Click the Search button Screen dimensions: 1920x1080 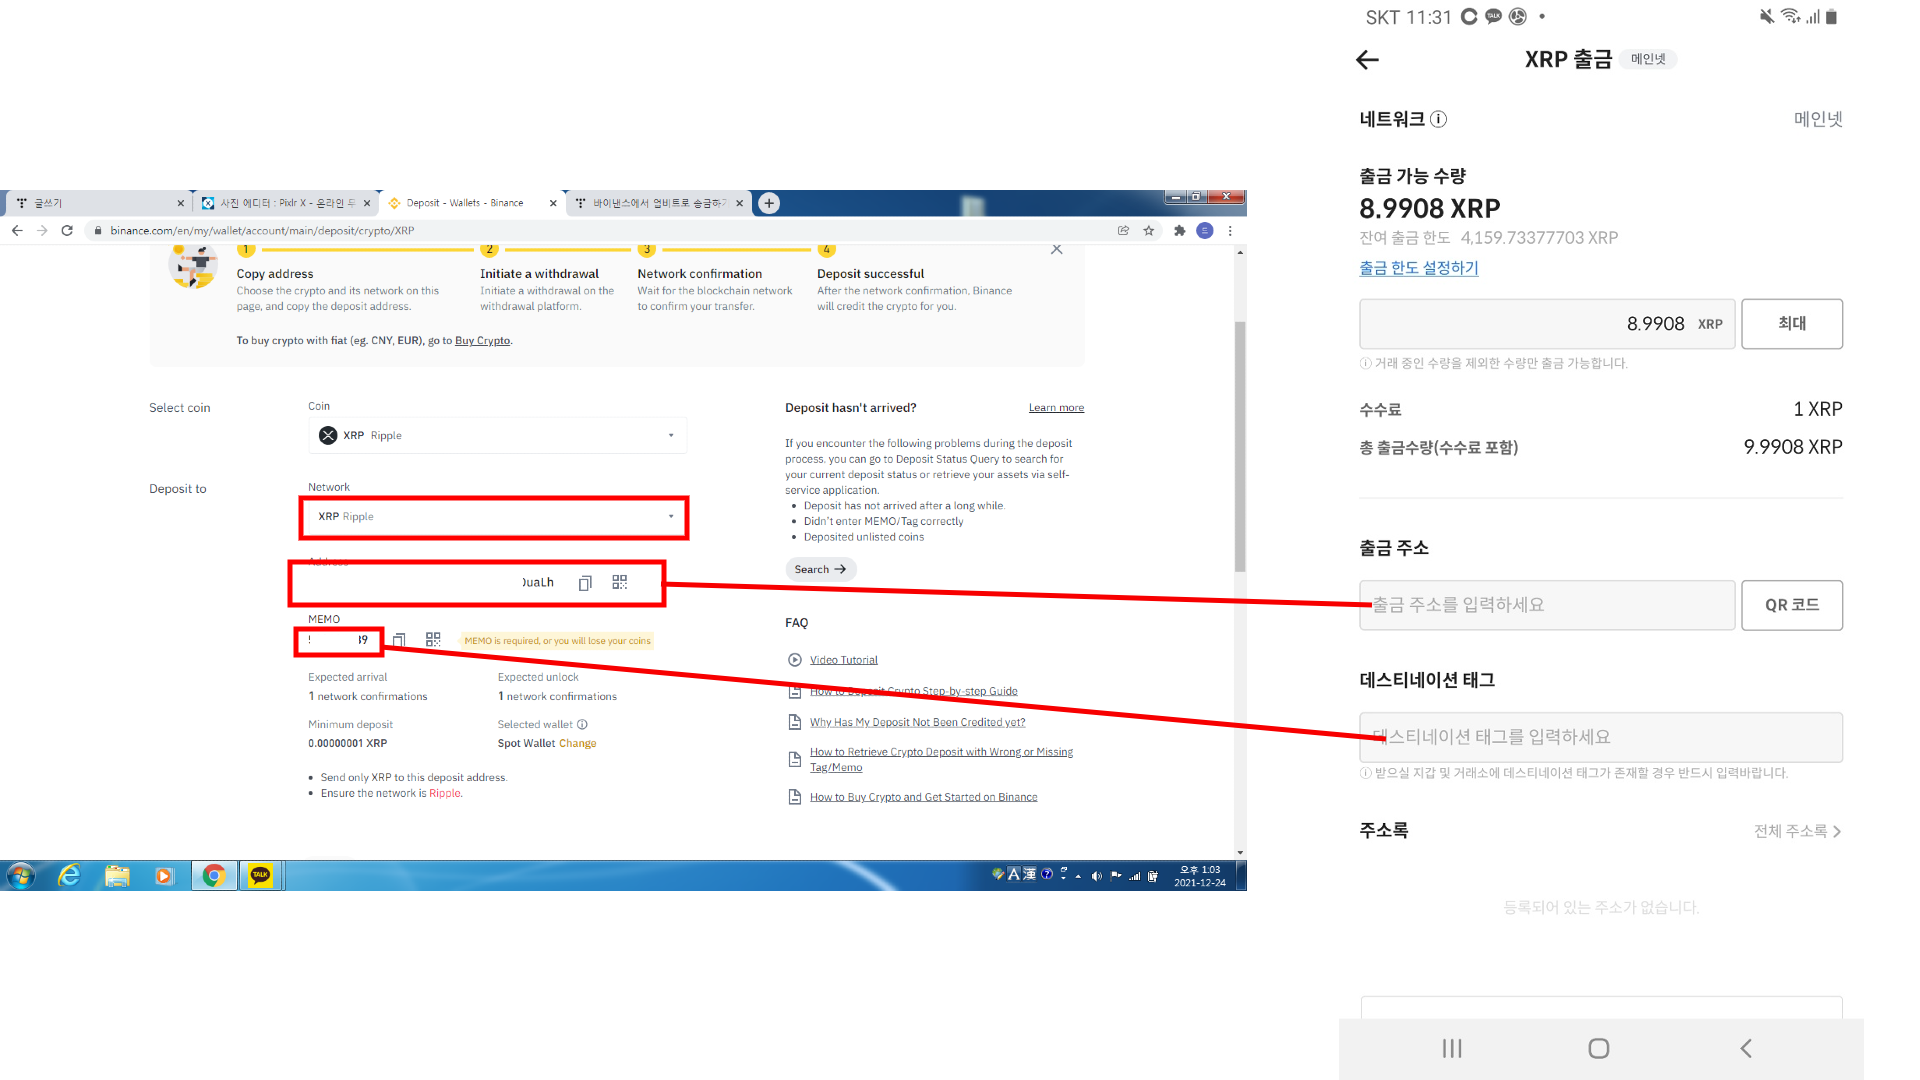[x=820, y=569]
